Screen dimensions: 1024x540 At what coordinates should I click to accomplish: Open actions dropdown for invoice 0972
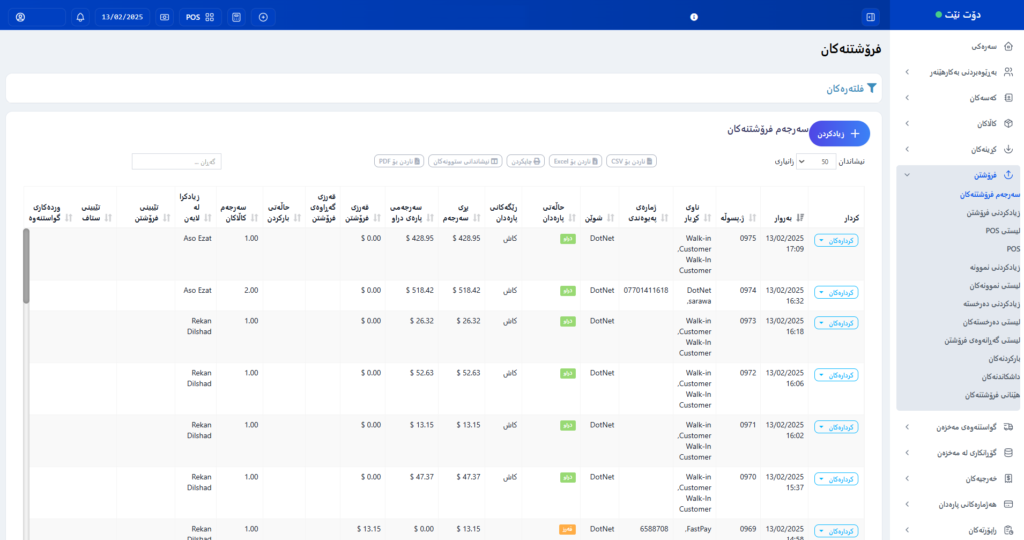tap(836, 375)
